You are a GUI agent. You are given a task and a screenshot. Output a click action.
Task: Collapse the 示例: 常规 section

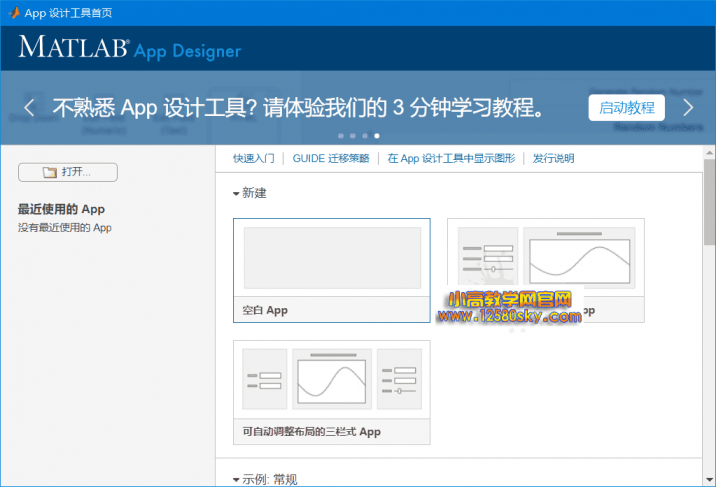pos(236,480)
